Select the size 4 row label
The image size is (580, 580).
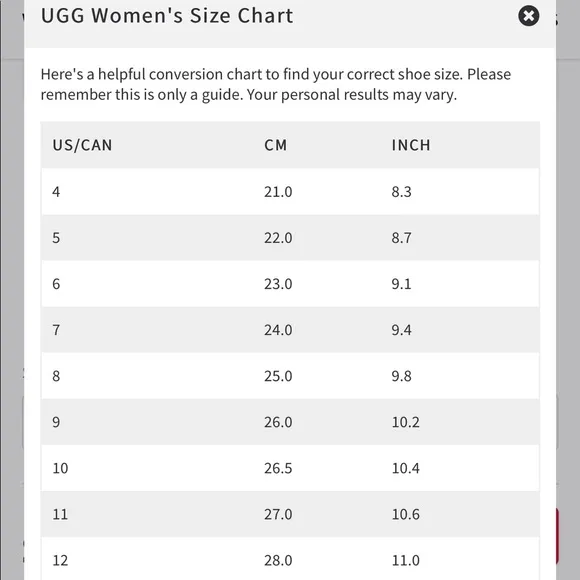(56, 192)
